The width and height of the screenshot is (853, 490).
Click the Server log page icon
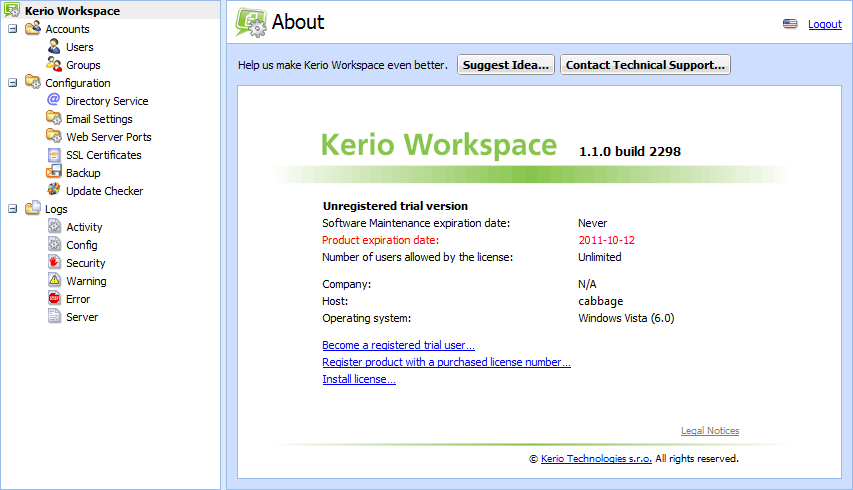(x=54, y=317)
